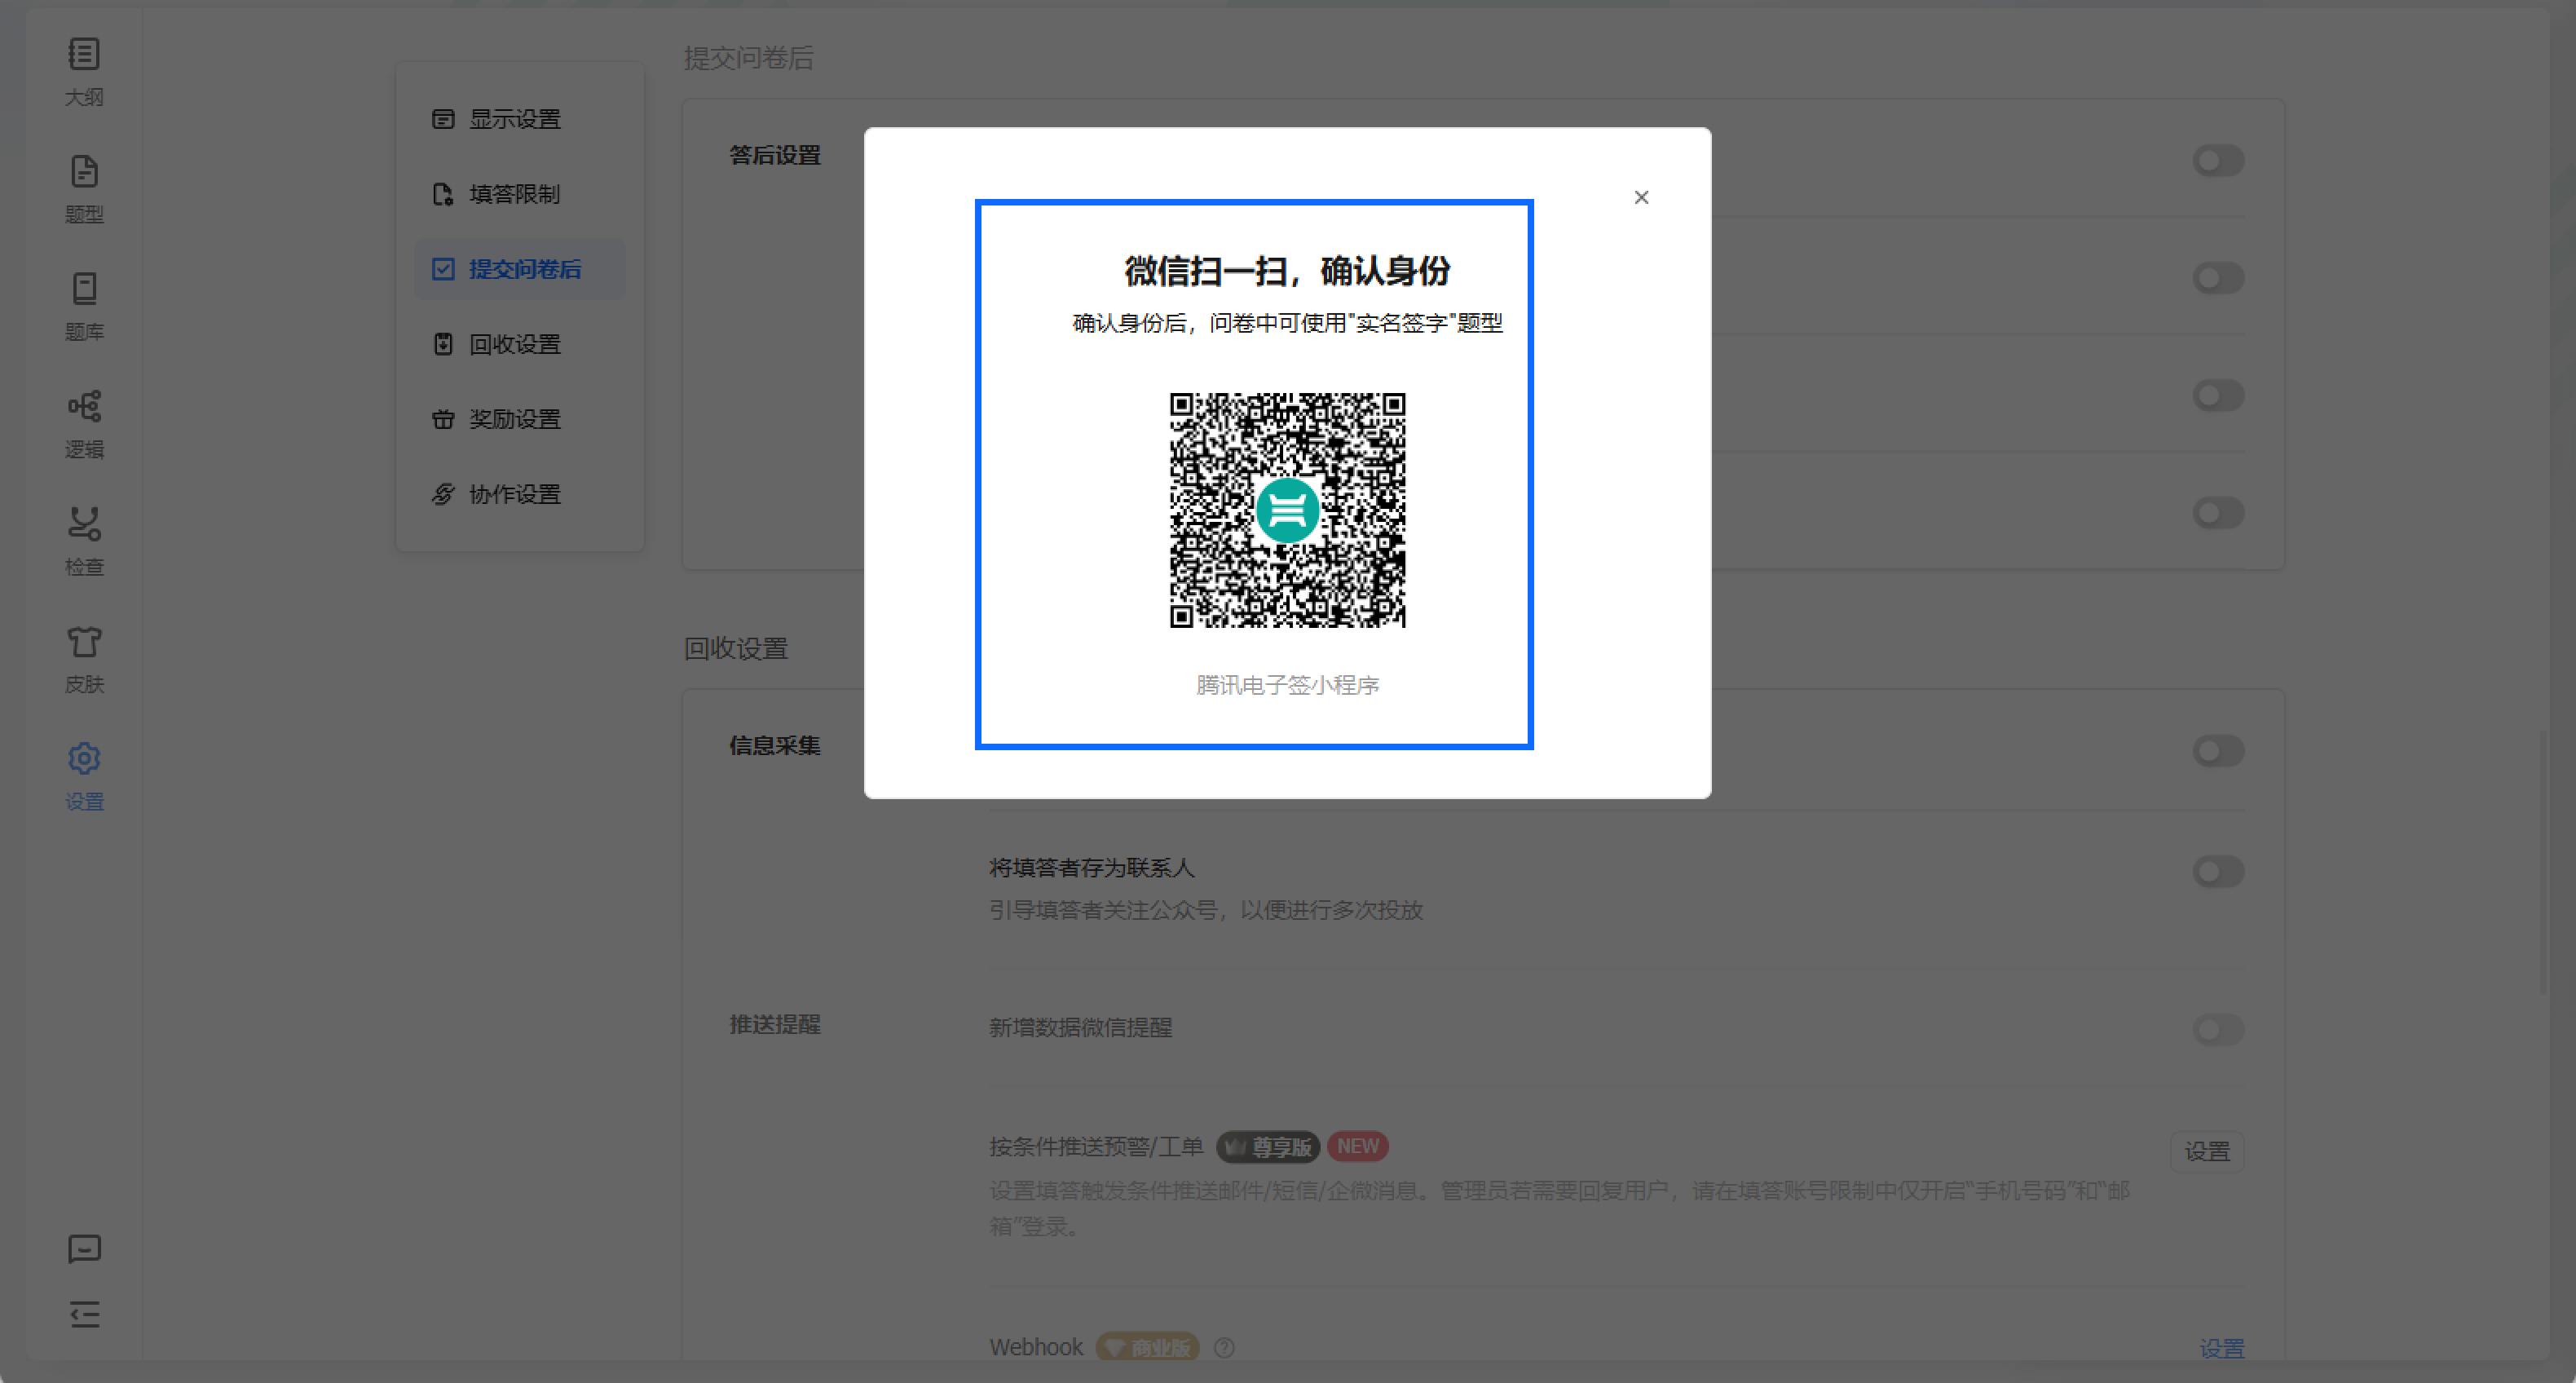Open the 皮肤 skin panel
This screenshot has height=1383, width=2576.
tap(84, 659)
